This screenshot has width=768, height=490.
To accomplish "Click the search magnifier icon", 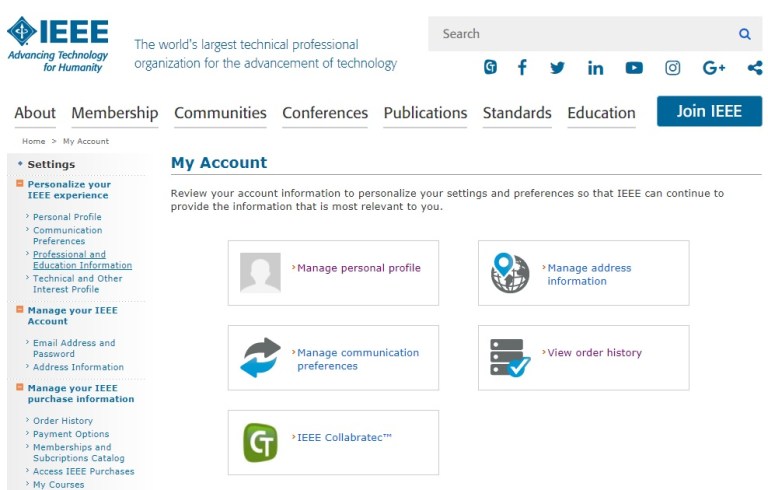I will pos(744,34).
